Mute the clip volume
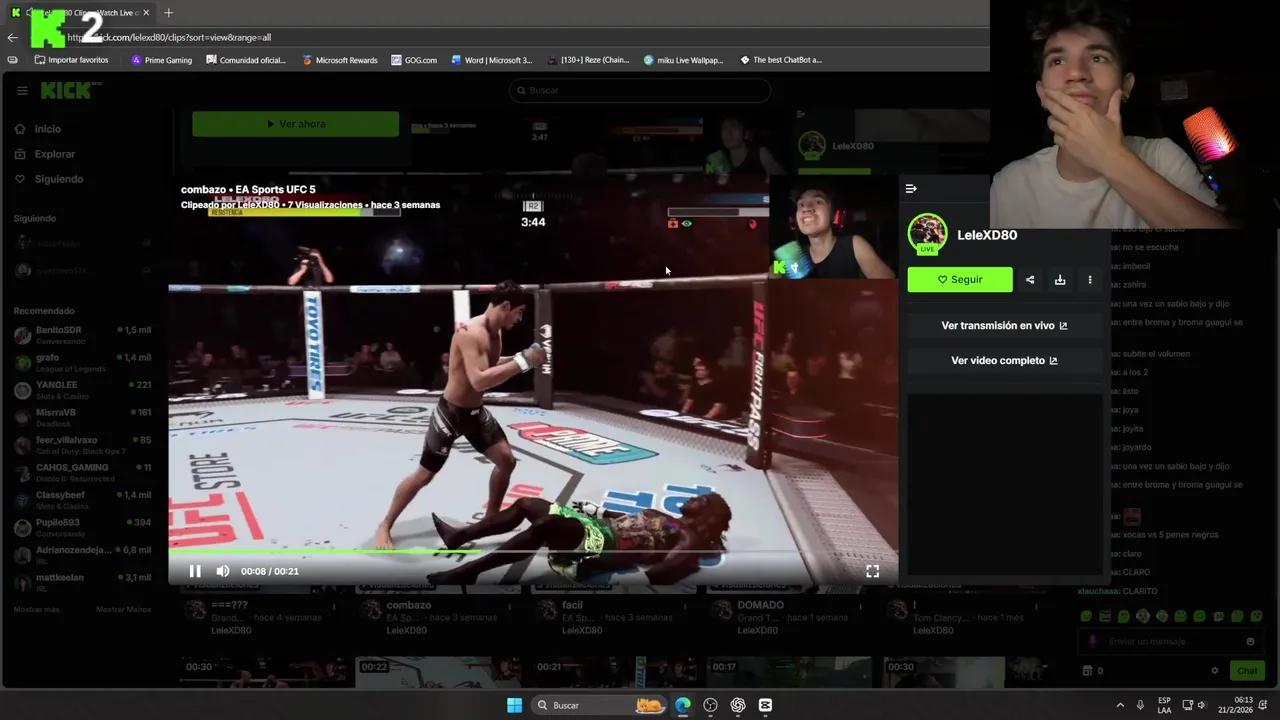The height and width of the screenshot is (720, 1280). pyautogui.click(x=223, y=571)
